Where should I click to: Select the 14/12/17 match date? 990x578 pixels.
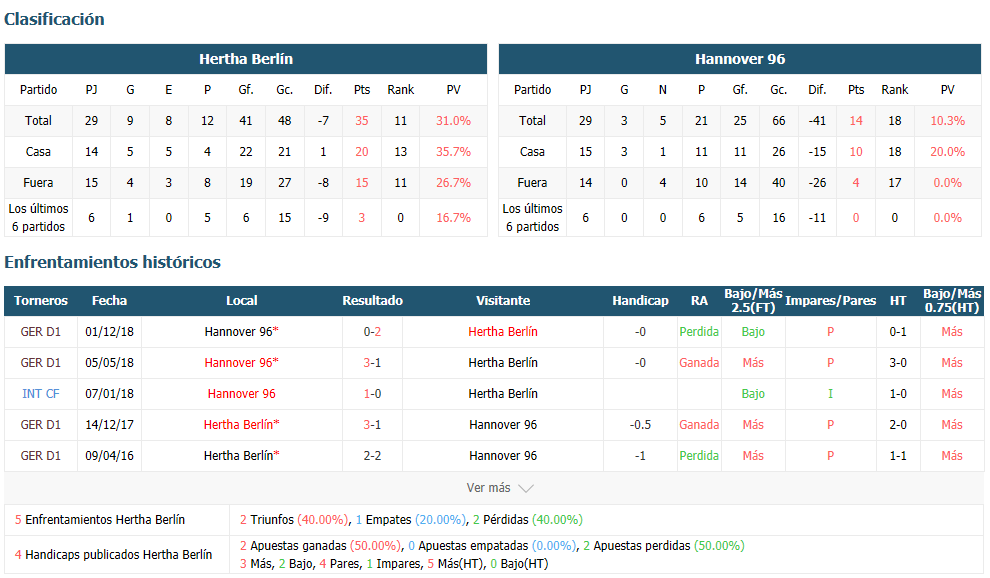[109, 424]
